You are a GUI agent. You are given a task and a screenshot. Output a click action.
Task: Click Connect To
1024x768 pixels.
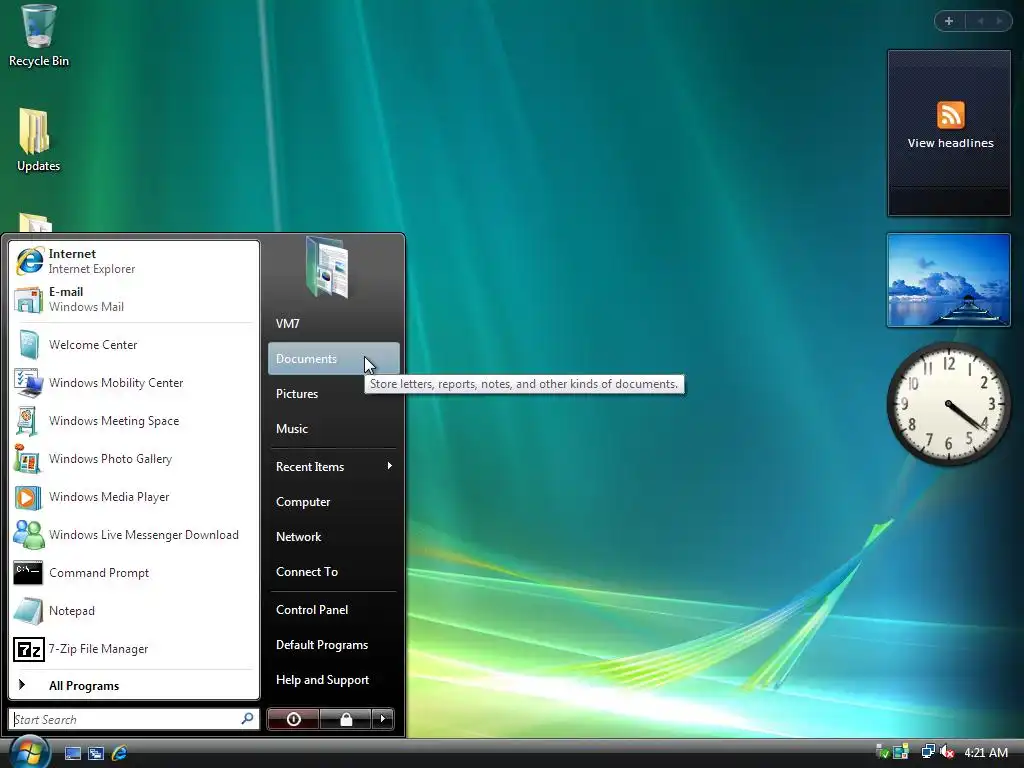[334, 572]
